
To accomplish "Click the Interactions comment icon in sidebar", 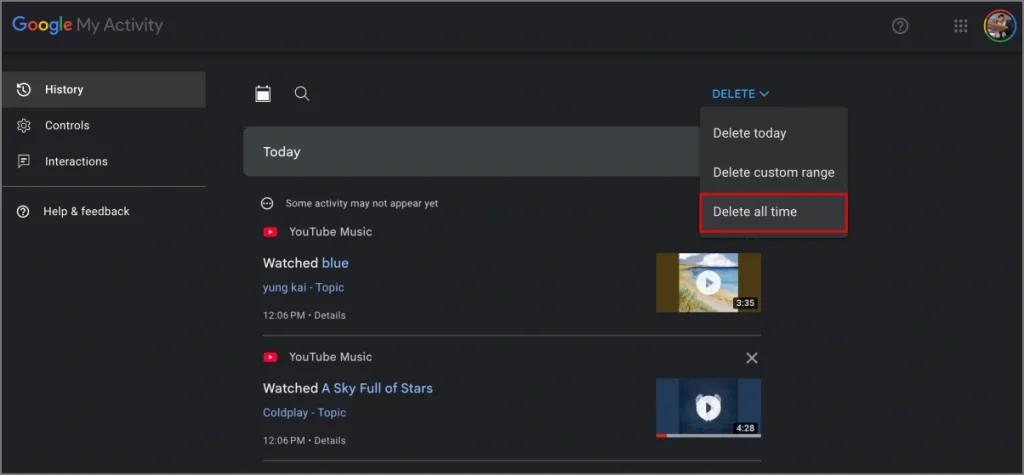I will [x=24, y=161].
